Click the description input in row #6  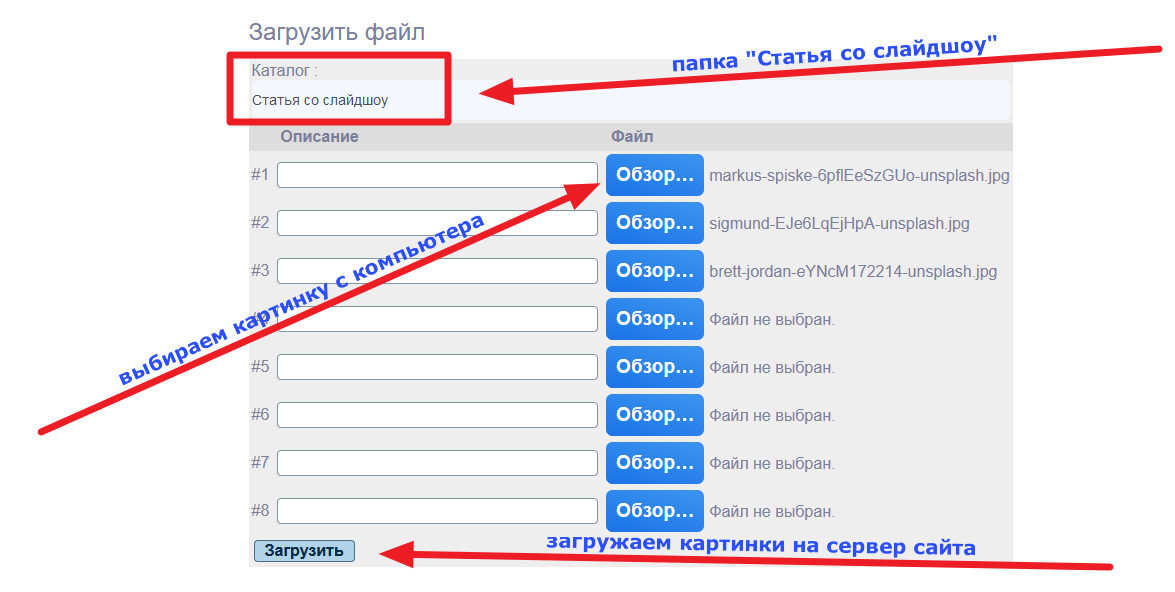coord(437,415)
